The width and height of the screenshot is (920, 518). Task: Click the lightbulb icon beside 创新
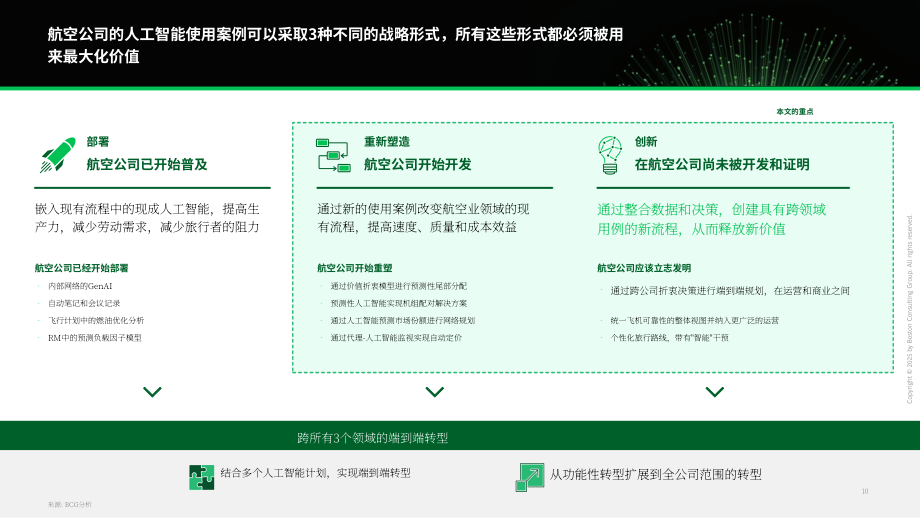(610, 155)
